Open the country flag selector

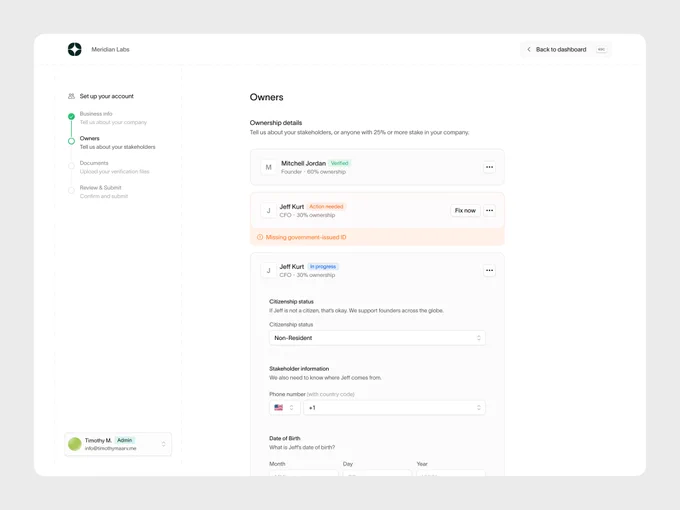click(284, 408)
